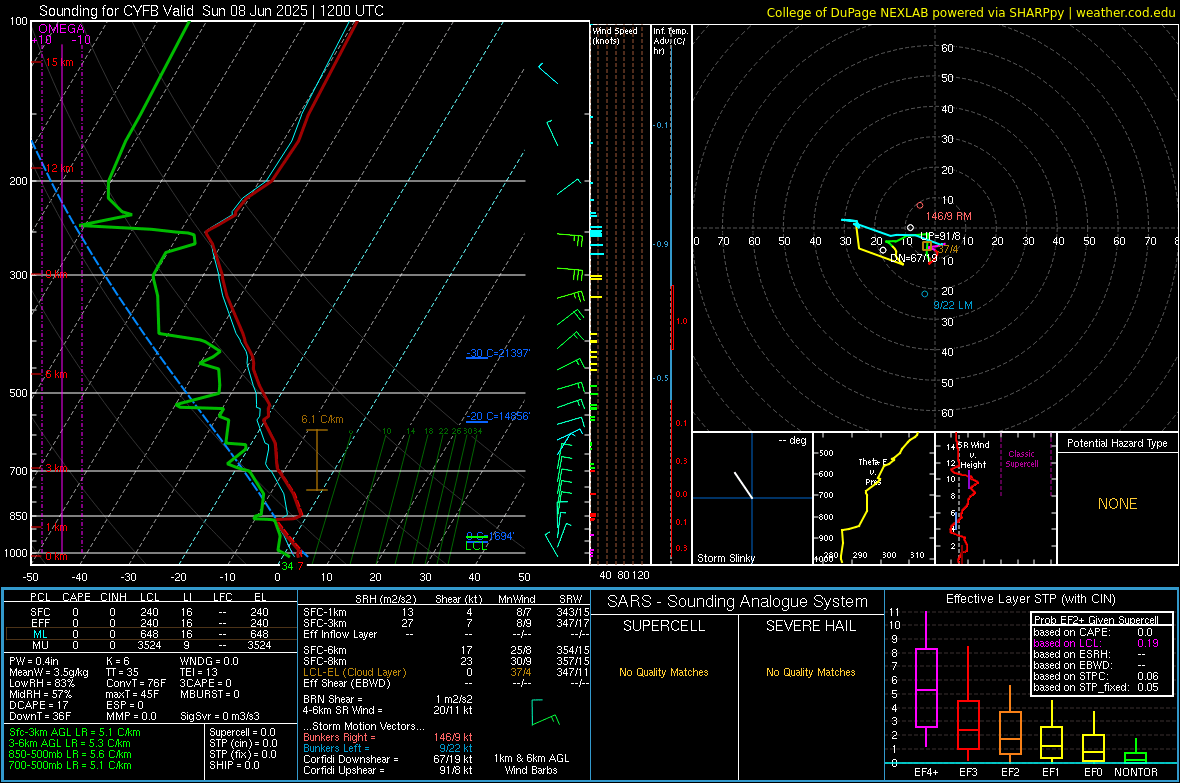
Task: Click the NONTOR axis label
Action: (x=1136, y=772)
